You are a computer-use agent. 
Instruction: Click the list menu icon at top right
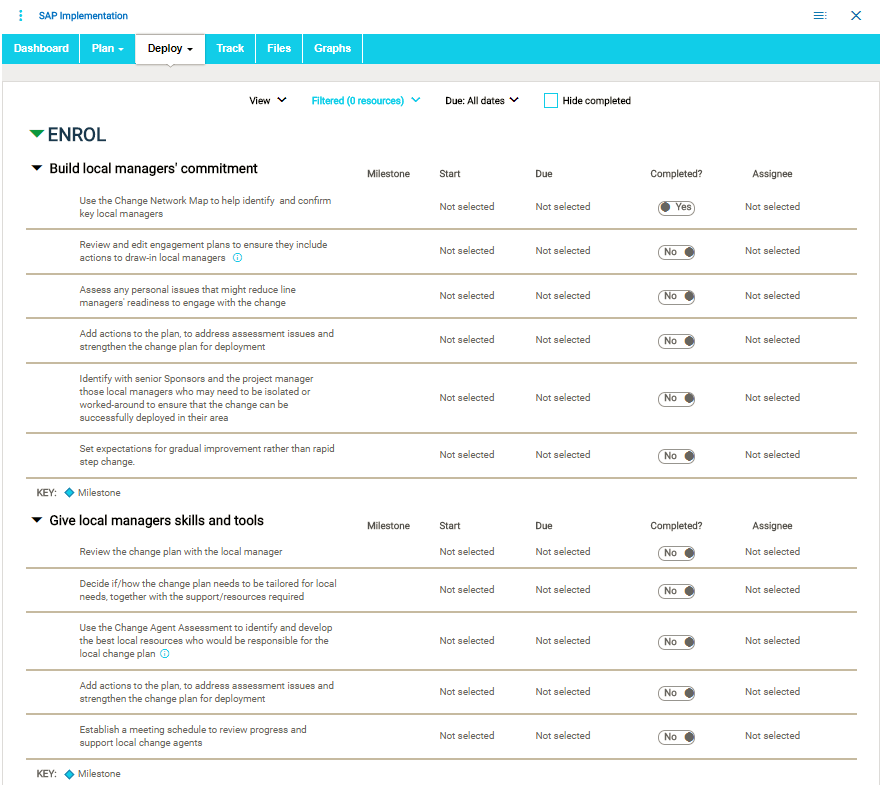820,16
